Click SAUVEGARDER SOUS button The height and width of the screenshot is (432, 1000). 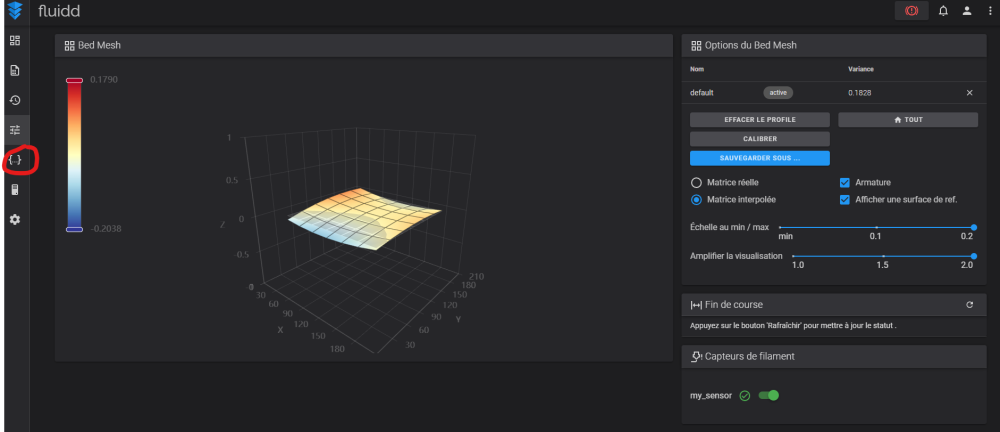pos(760,158)
